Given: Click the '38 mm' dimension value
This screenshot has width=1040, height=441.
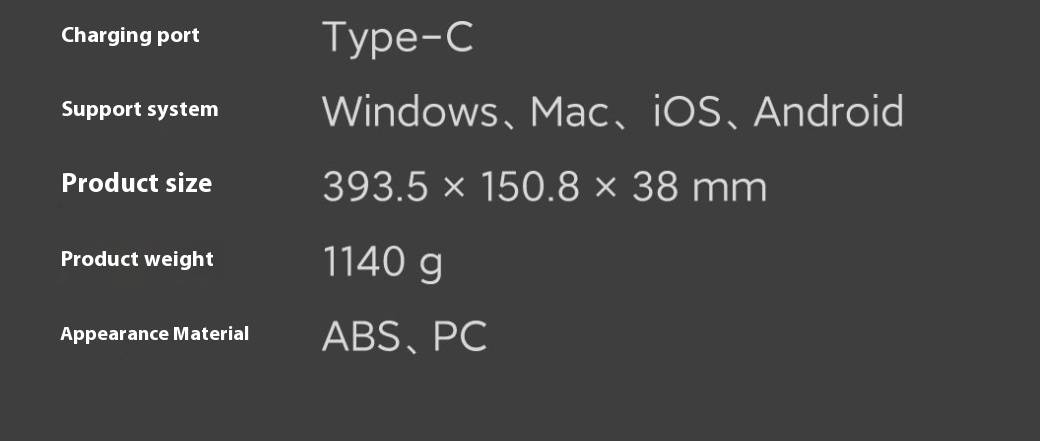Looking at the screenshot, I should (x=699, y=187).
